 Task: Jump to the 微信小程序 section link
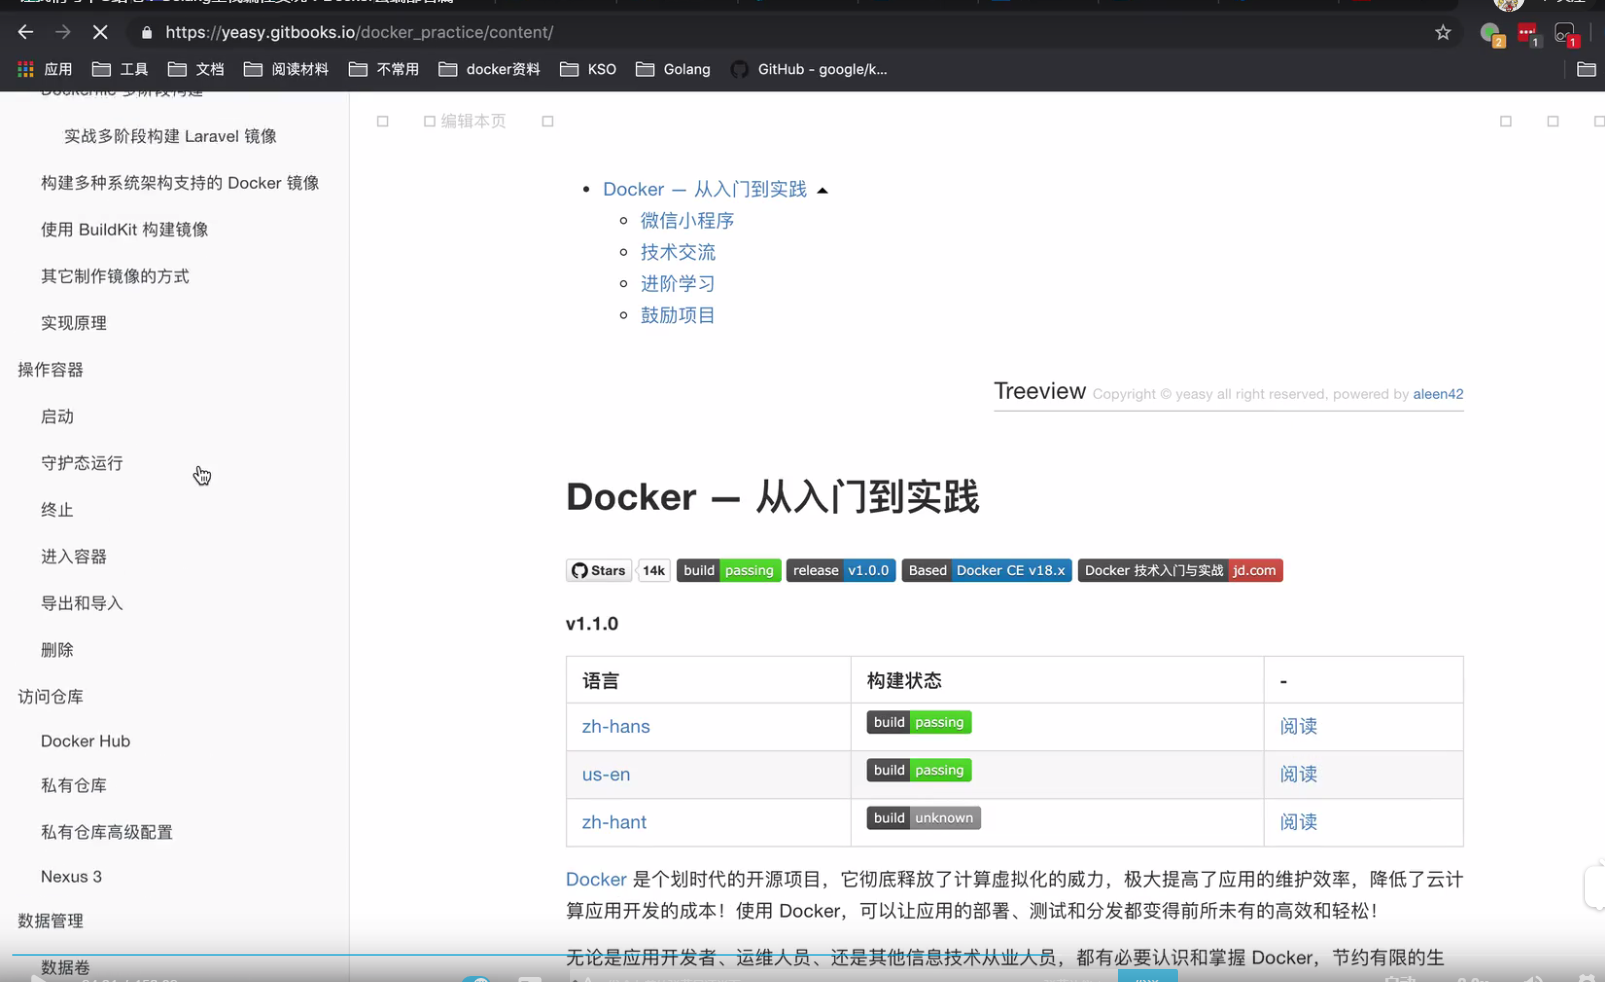pyautogui.click(x=687, y=220)
